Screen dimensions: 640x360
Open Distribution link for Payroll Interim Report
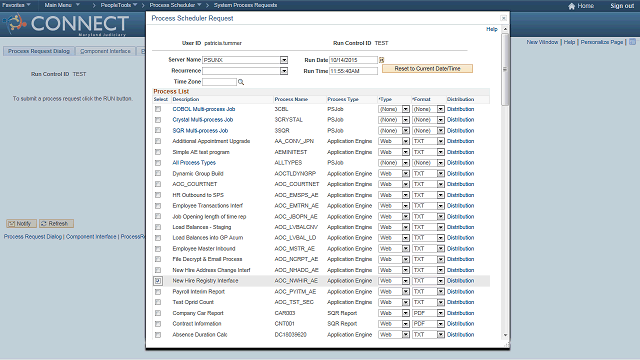click(460, 291)
